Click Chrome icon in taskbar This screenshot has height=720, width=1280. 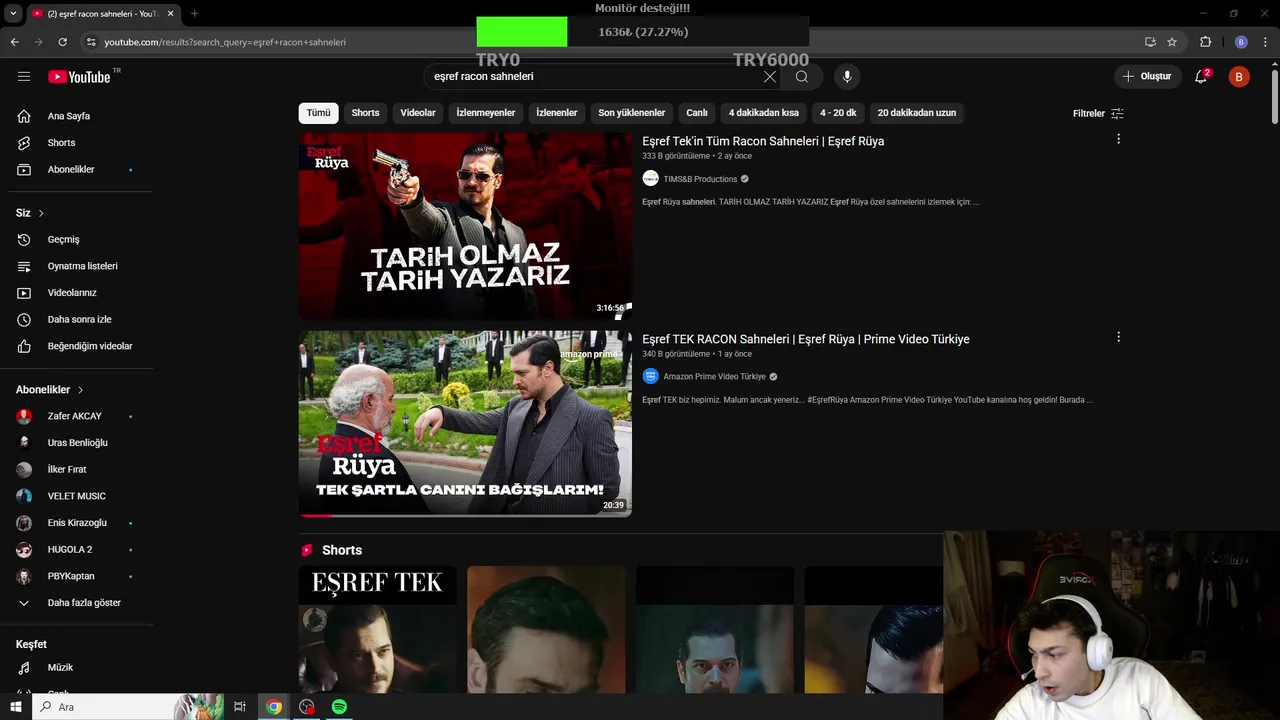pos(273,707)
